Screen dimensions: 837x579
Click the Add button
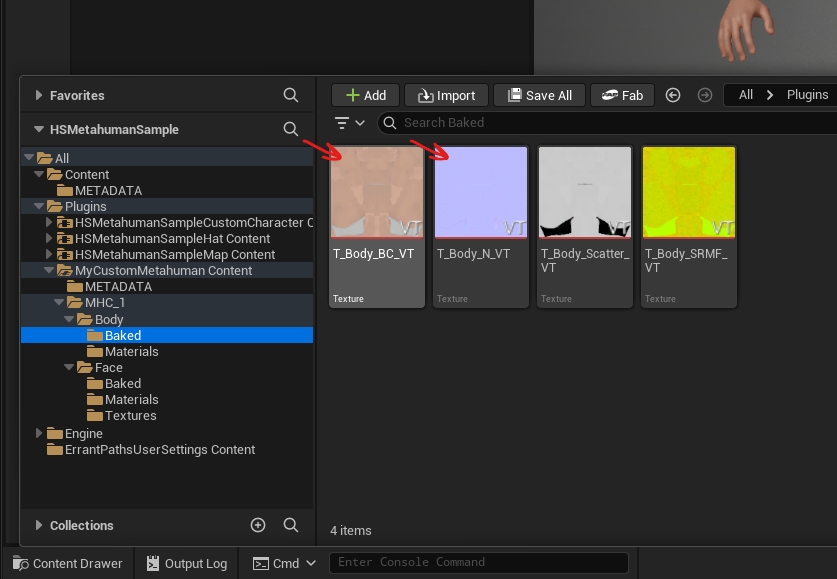click(366, 96)
